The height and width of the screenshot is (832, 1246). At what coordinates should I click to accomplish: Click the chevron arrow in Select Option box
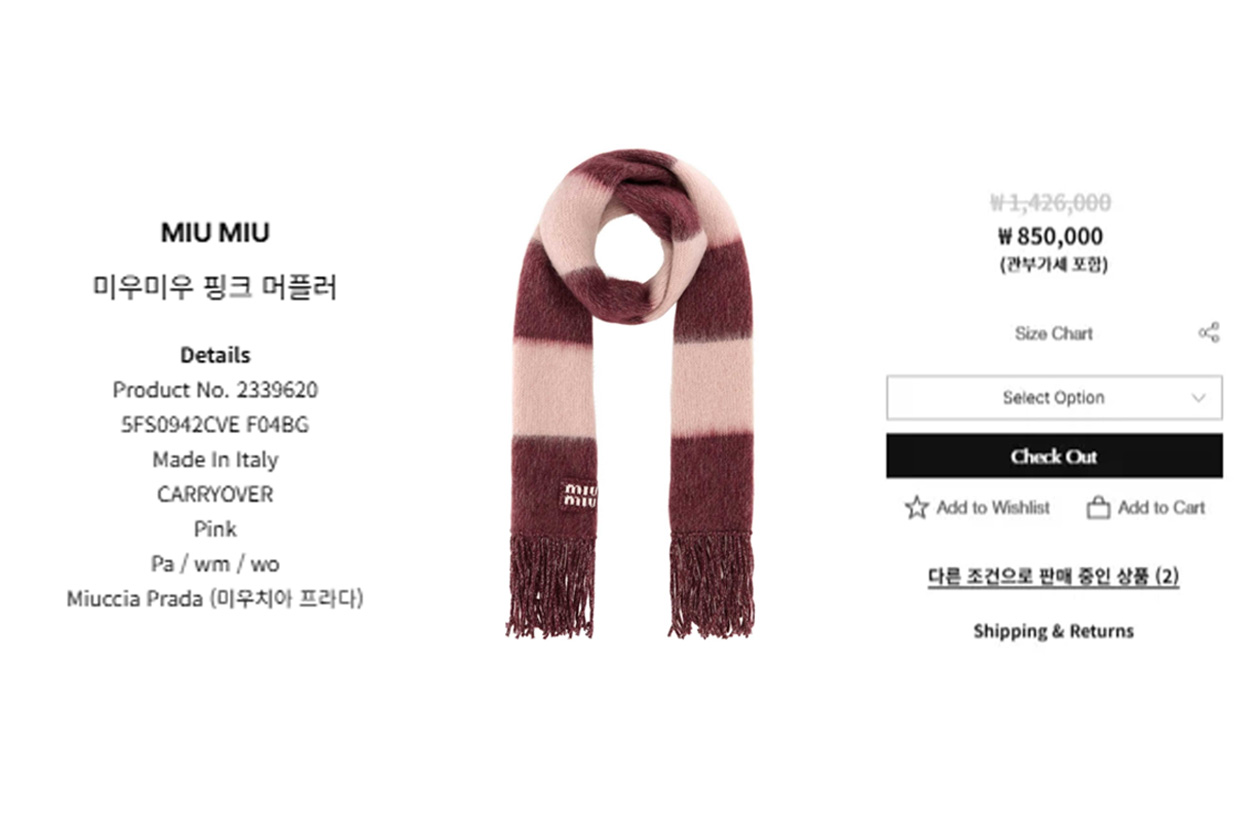click(1199, 398)
